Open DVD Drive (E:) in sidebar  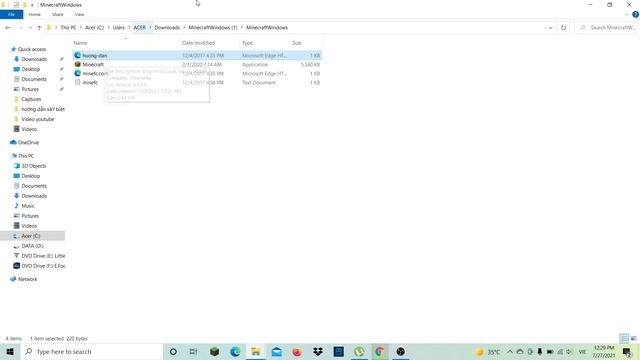43,256
